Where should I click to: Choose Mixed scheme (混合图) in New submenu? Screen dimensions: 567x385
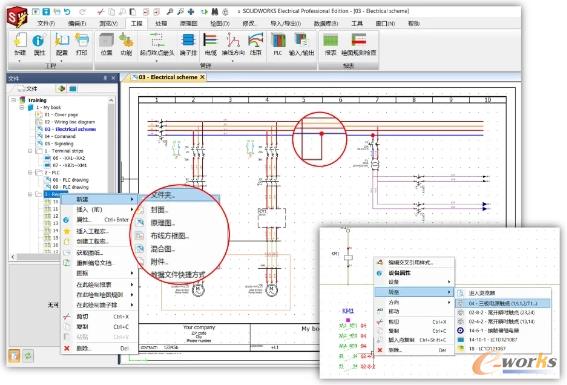pyautogui.click(x=163, y=249)
